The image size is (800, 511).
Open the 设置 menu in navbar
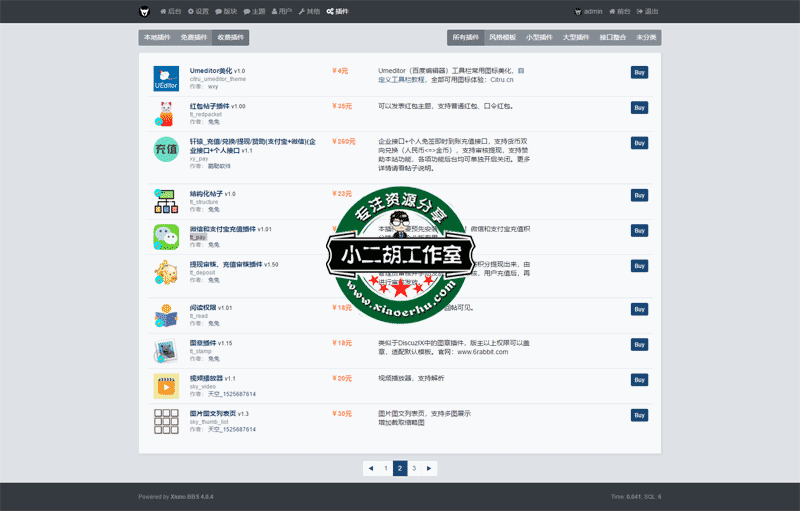point(197,11)
